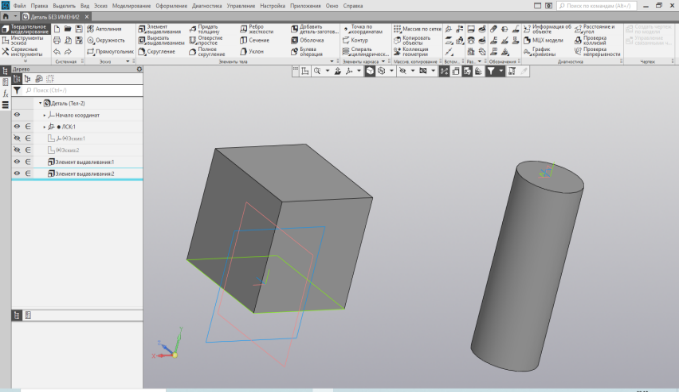Expand the ЛСК:1 tree node

44,127
